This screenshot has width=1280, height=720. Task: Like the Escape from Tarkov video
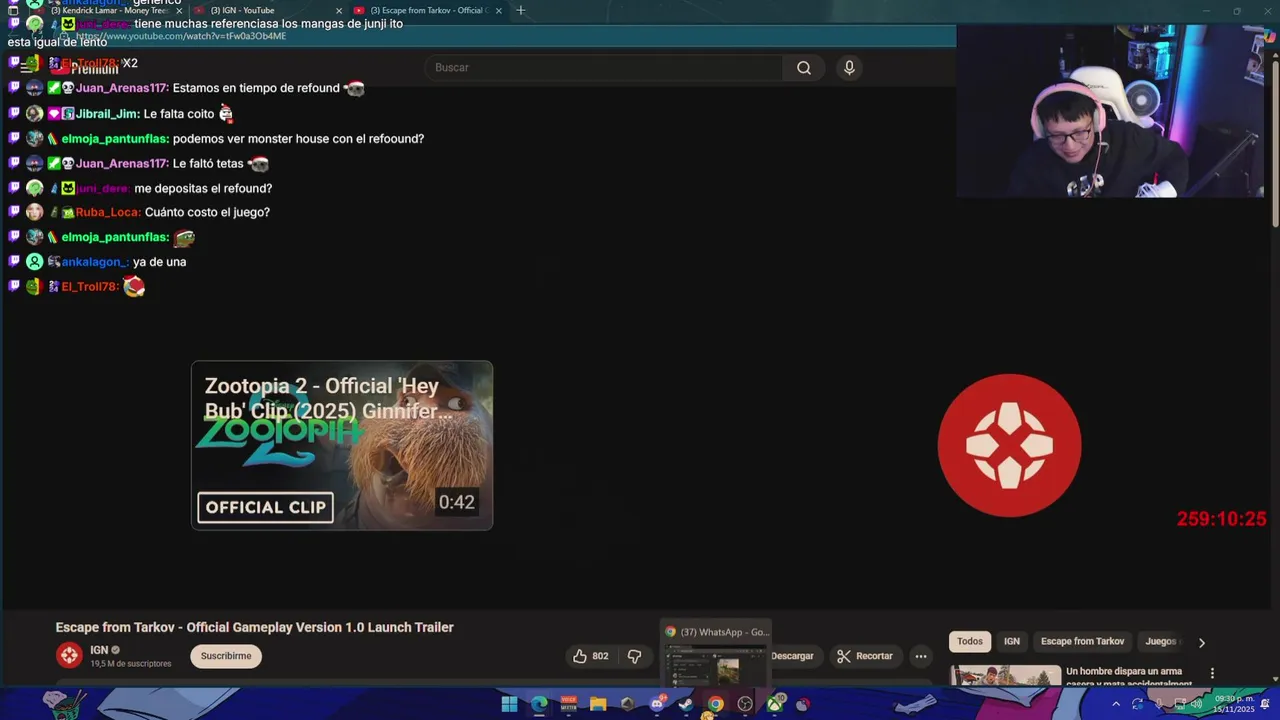click(x=590, y=656)
